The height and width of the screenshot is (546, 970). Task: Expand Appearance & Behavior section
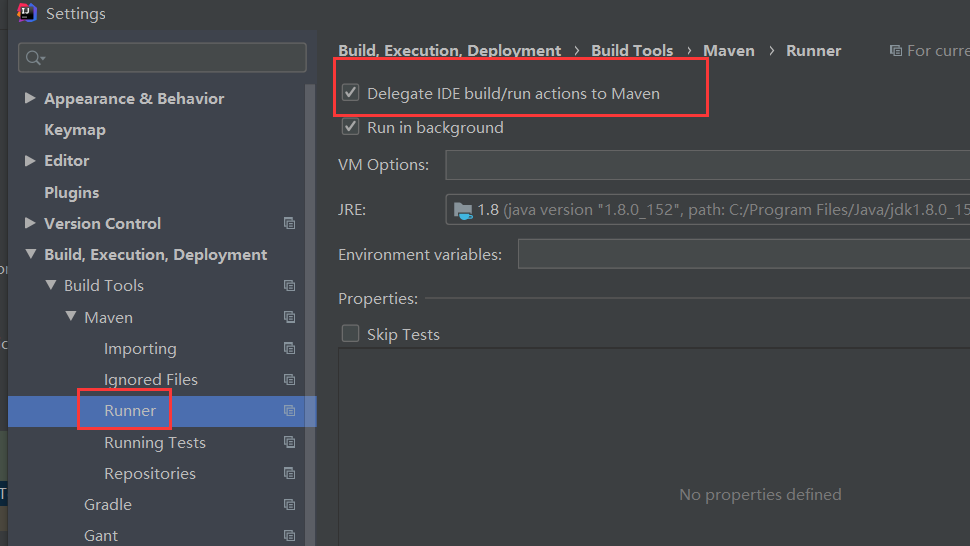[29, 98]
